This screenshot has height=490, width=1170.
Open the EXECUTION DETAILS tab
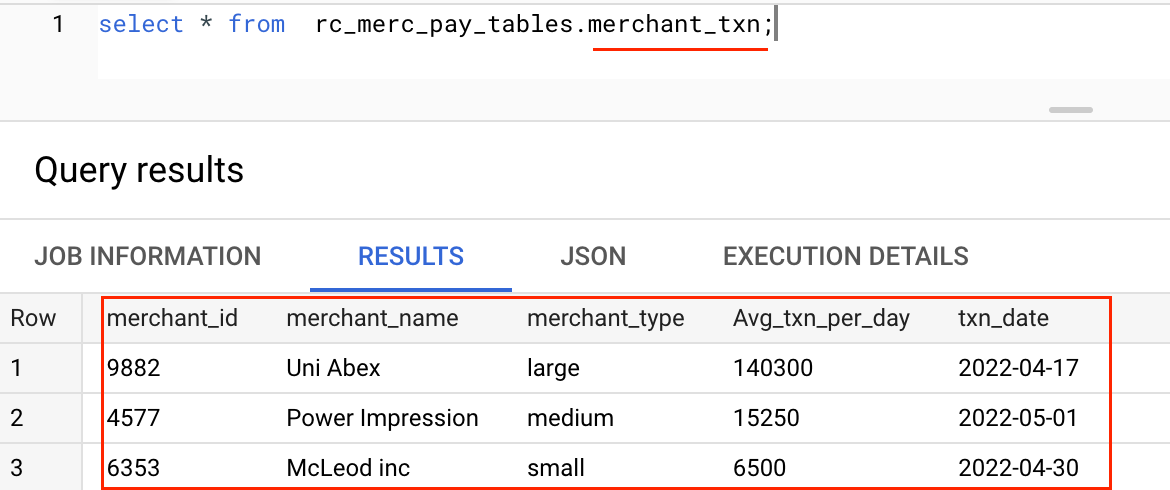pos(845,257)
